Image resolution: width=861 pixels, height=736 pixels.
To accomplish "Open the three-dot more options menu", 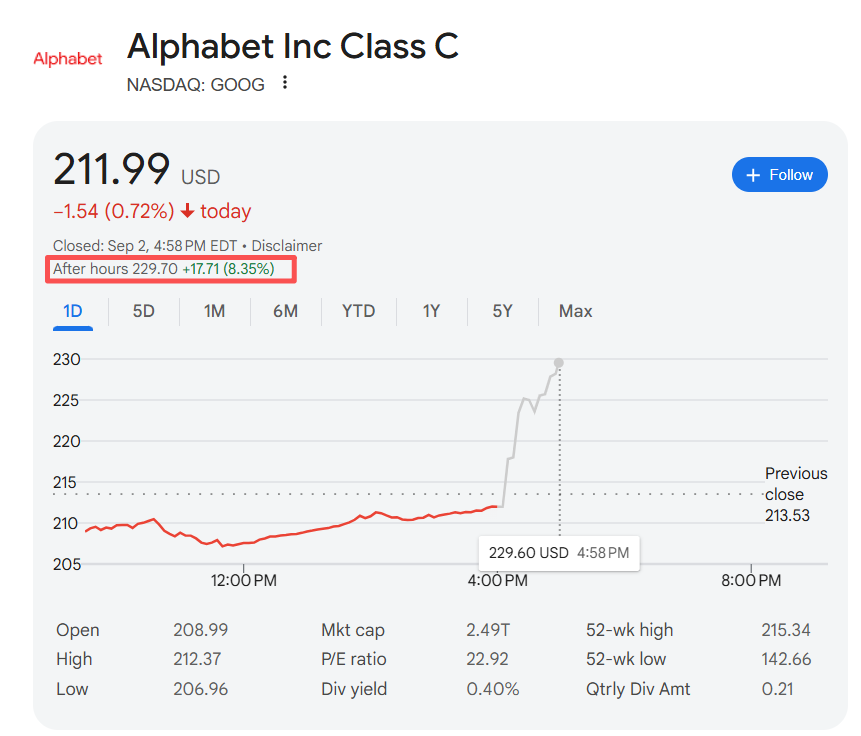I will pyautogui.click(x=286, y=83).
